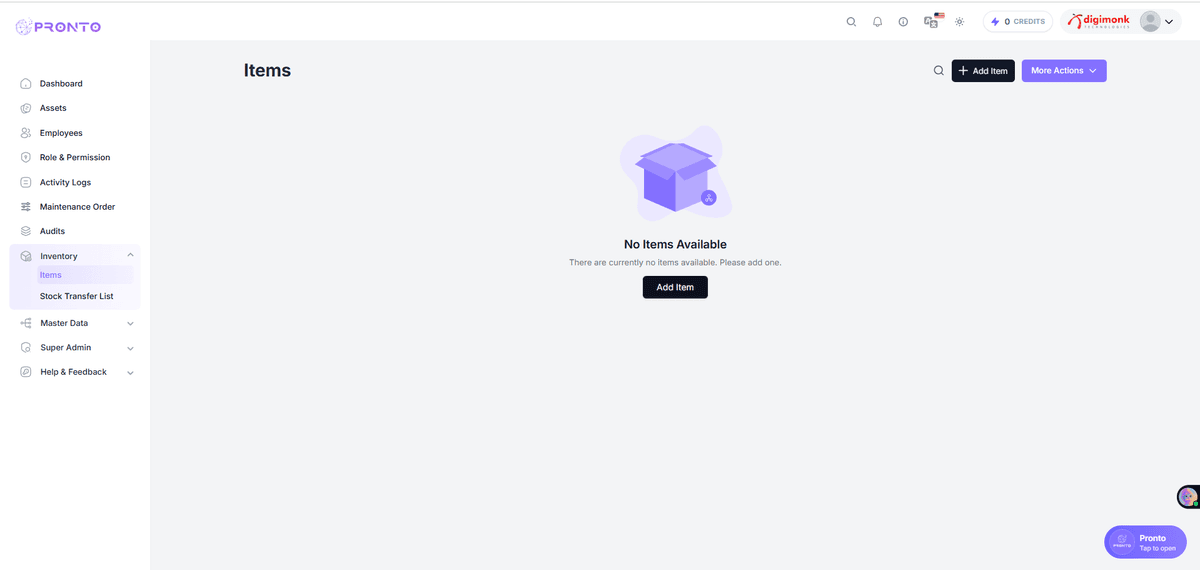The image size is (1200, 570).
Task: Click the Master Data hierarchy icon
Action: [27, 323]
